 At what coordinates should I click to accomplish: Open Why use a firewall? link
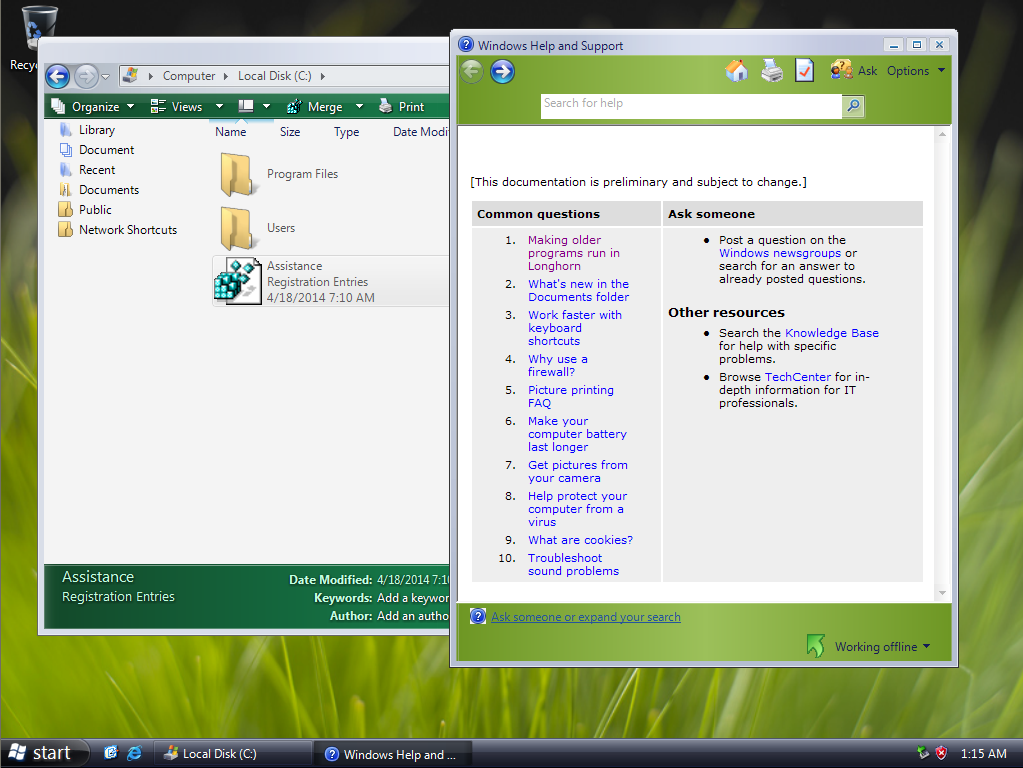tap(558, 365)
